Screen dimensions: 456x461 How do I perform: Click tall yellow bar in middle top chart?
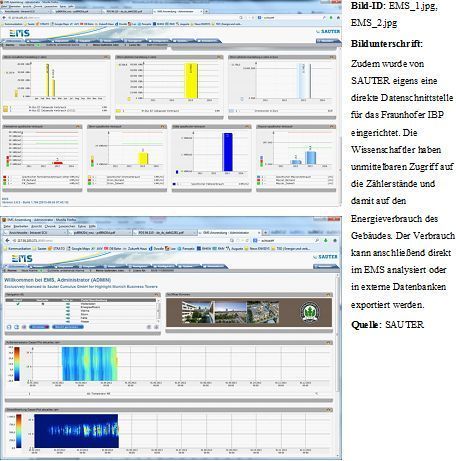click(191, 81)
